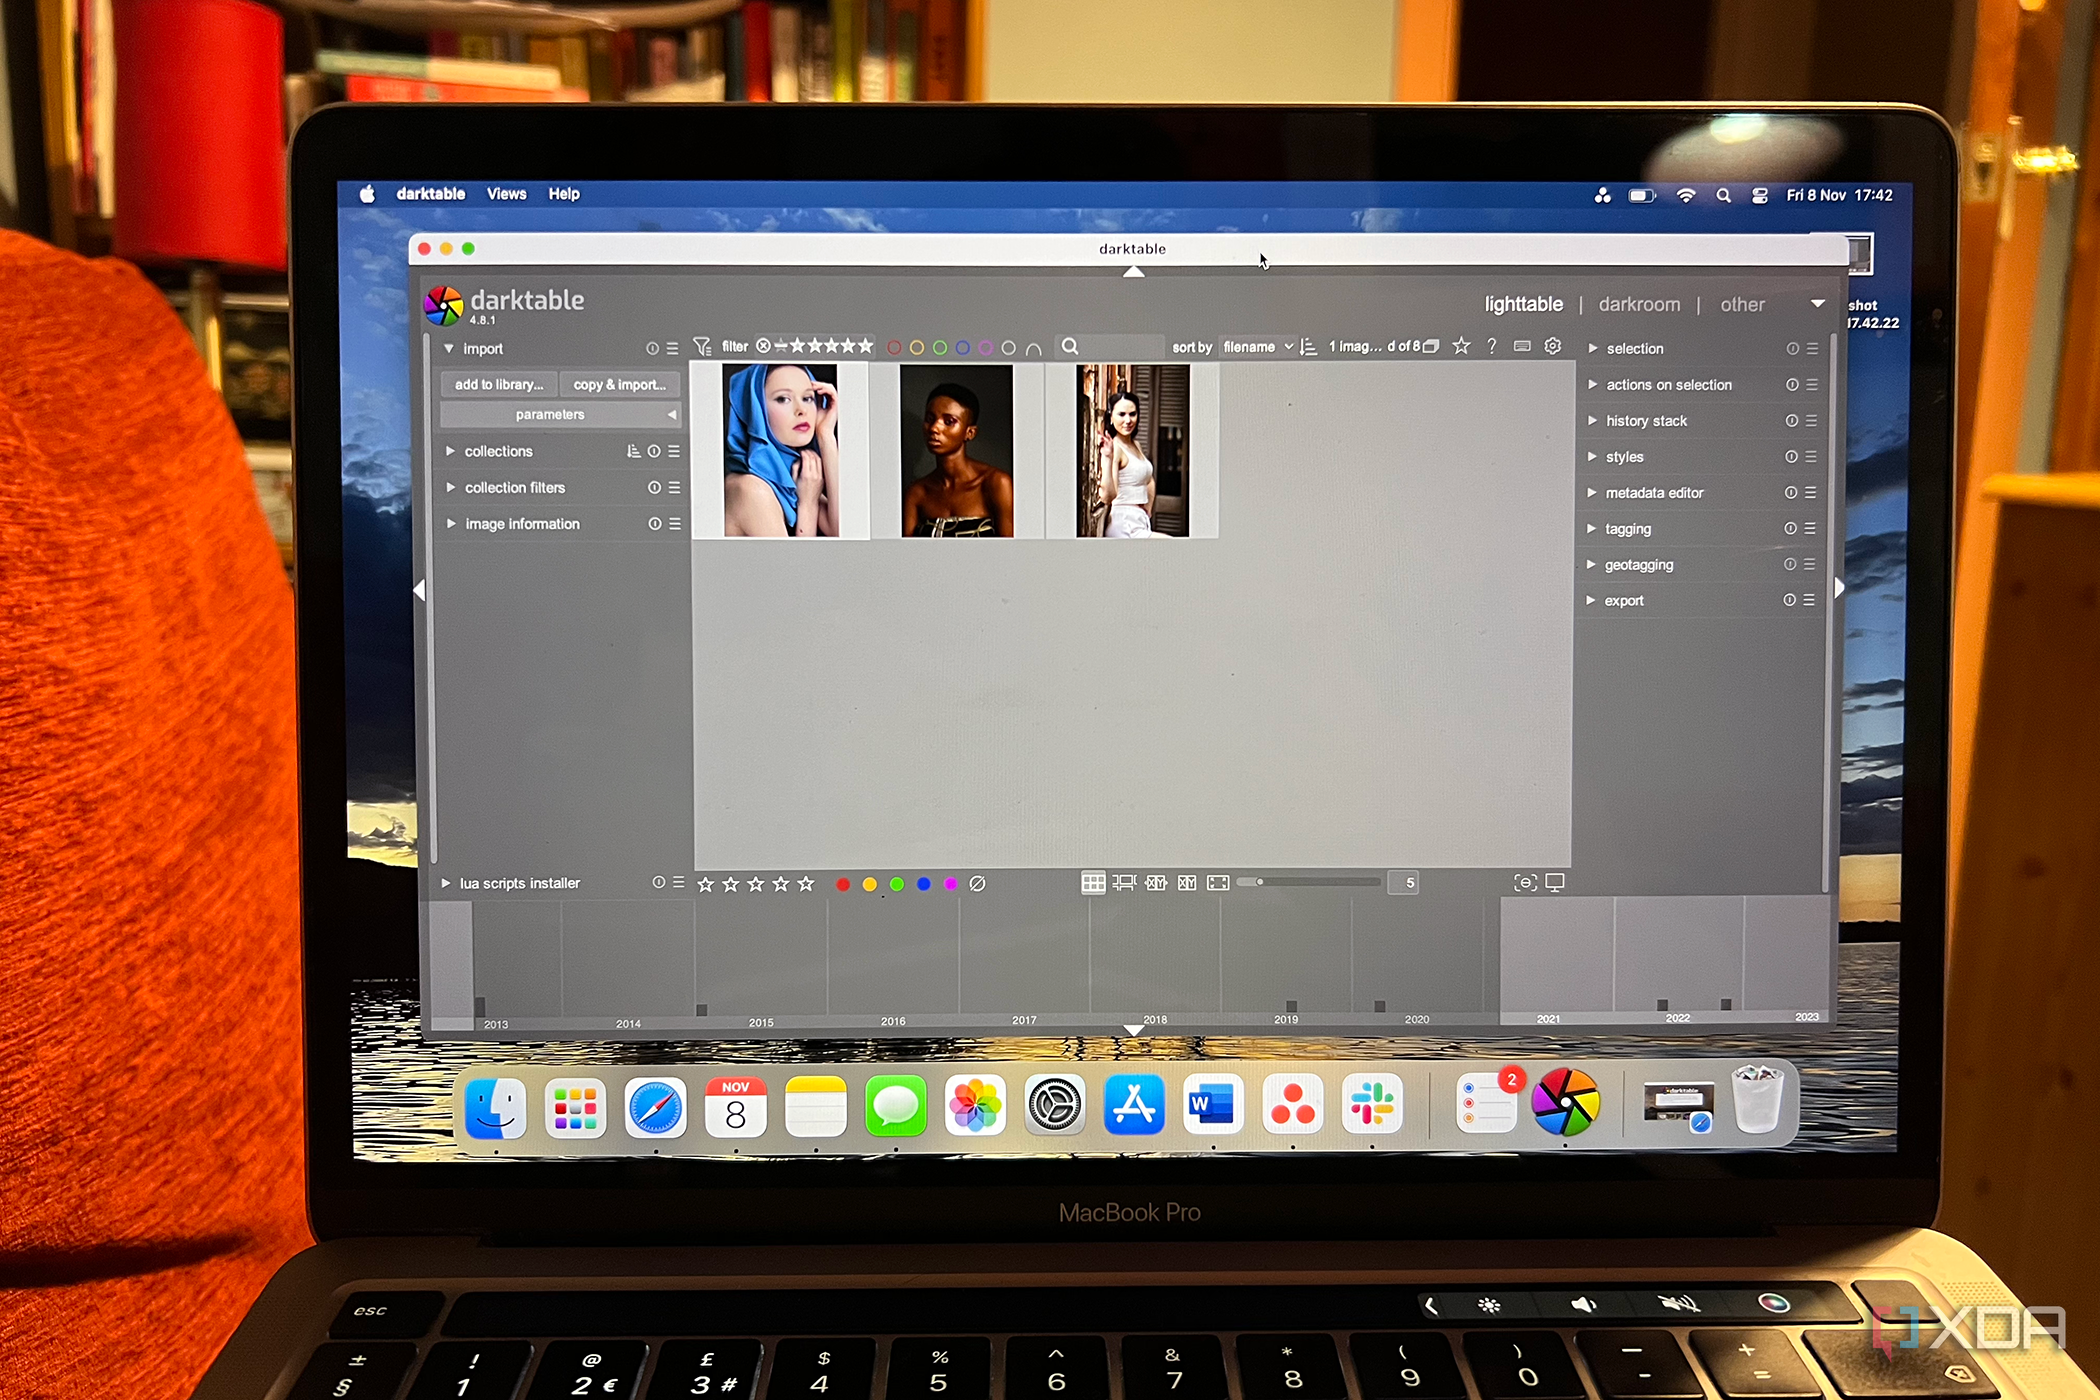Image resolution: width=2100 pixels, height=1400 pixels.
Task: Toggle the green color label filter circle
Action: (940, 347)
